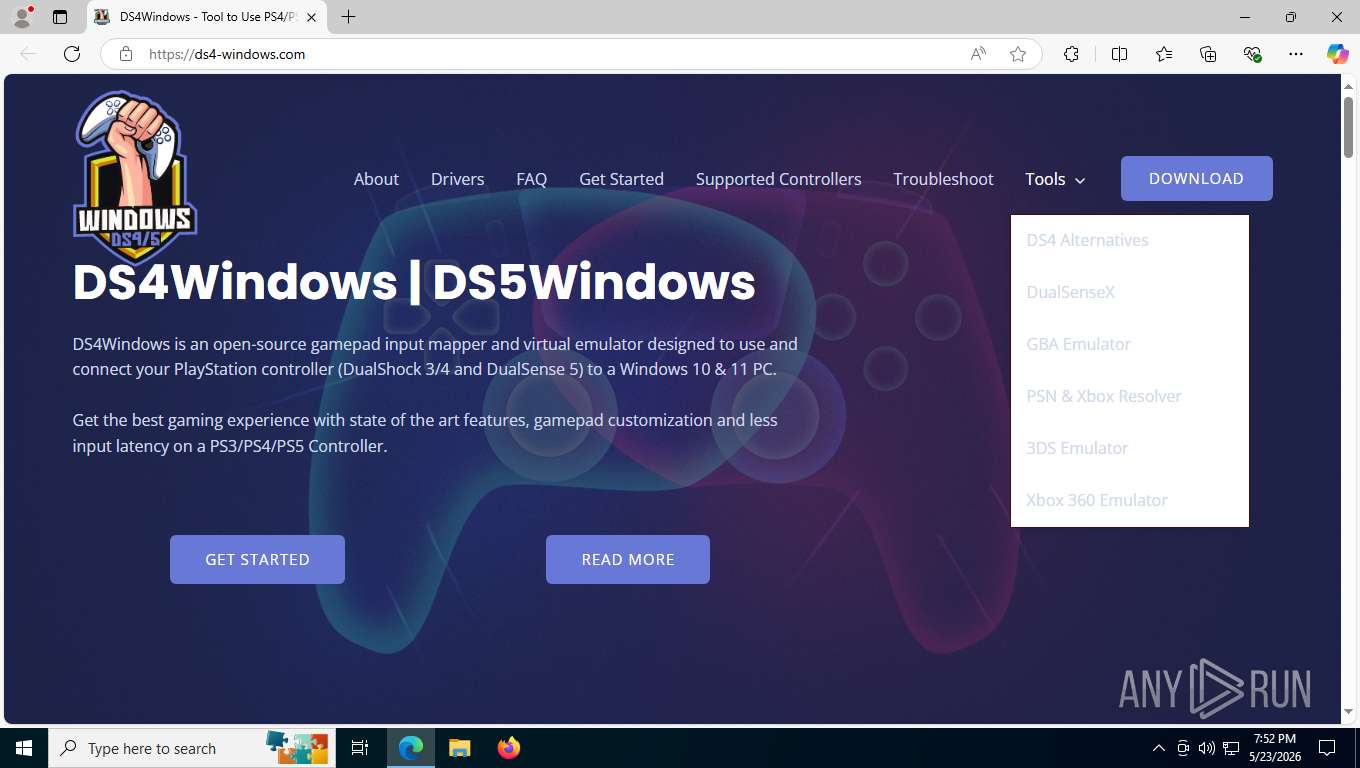Click Microsoft Edge taskbar icon
Image resolution: width=1360 pixels, height=768 pixels.
click(x=411, y=748)
